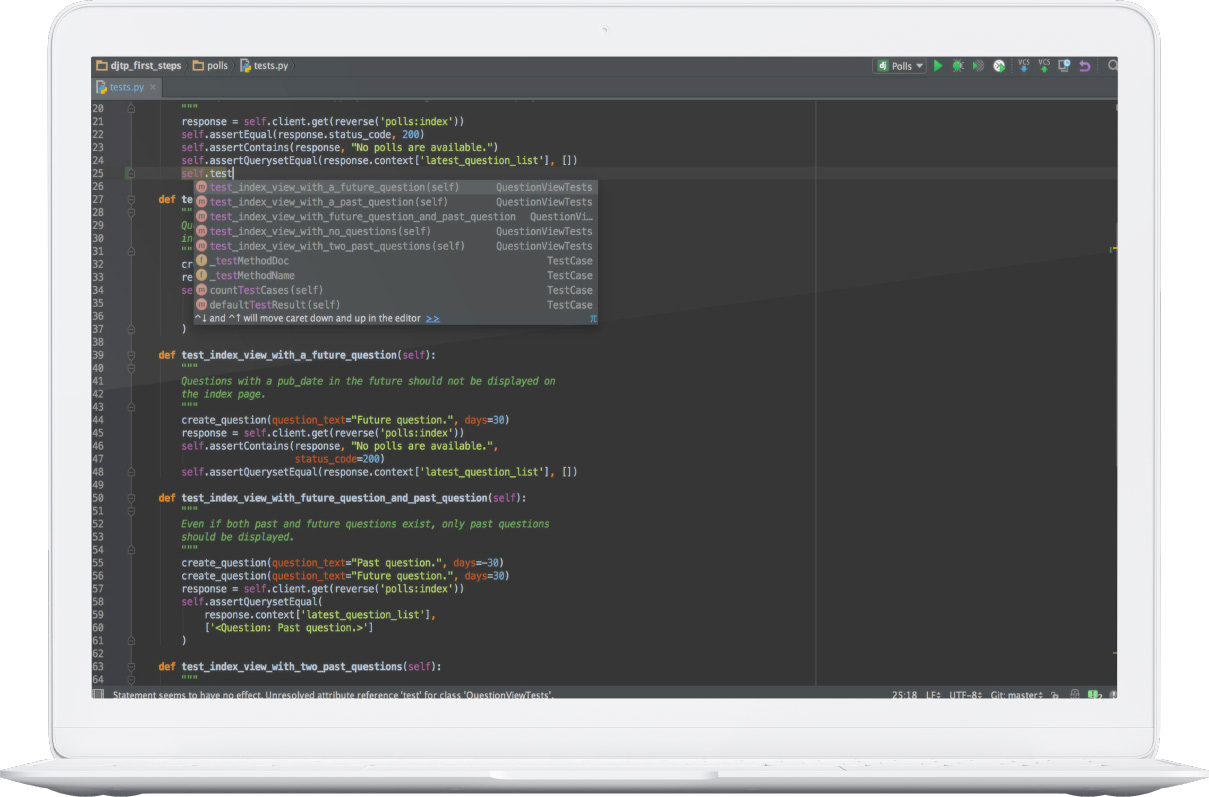Click the '>>' link in completion hint
This screenshot has width=1209, height=797.
(432, 319)
